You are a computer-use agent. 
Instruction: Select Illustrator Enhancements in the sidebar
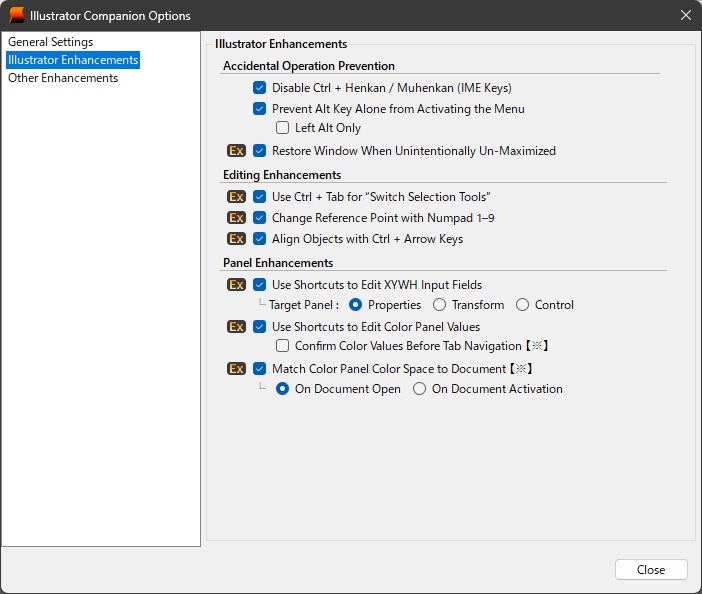(x=73, y=60)
